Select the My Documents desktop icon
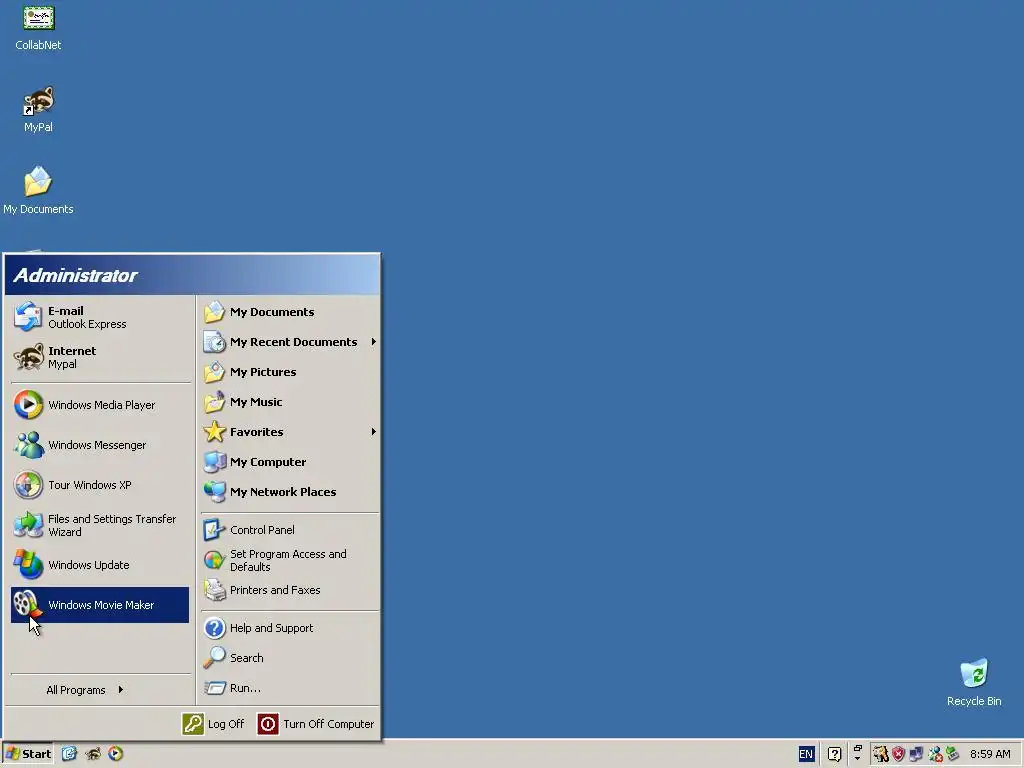Image resolution: width=1024 pixels, height=768 pixels. pos(38,190)
